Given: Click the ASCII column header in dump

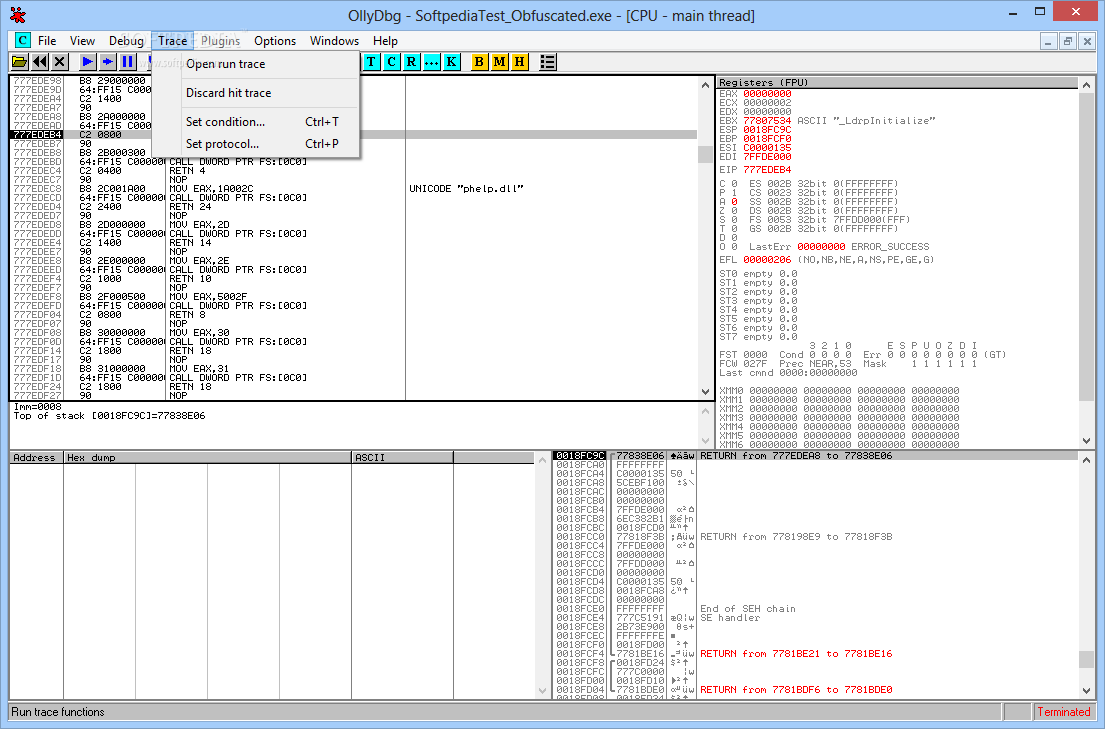Looking at the screenshot, I should [402, 458].
